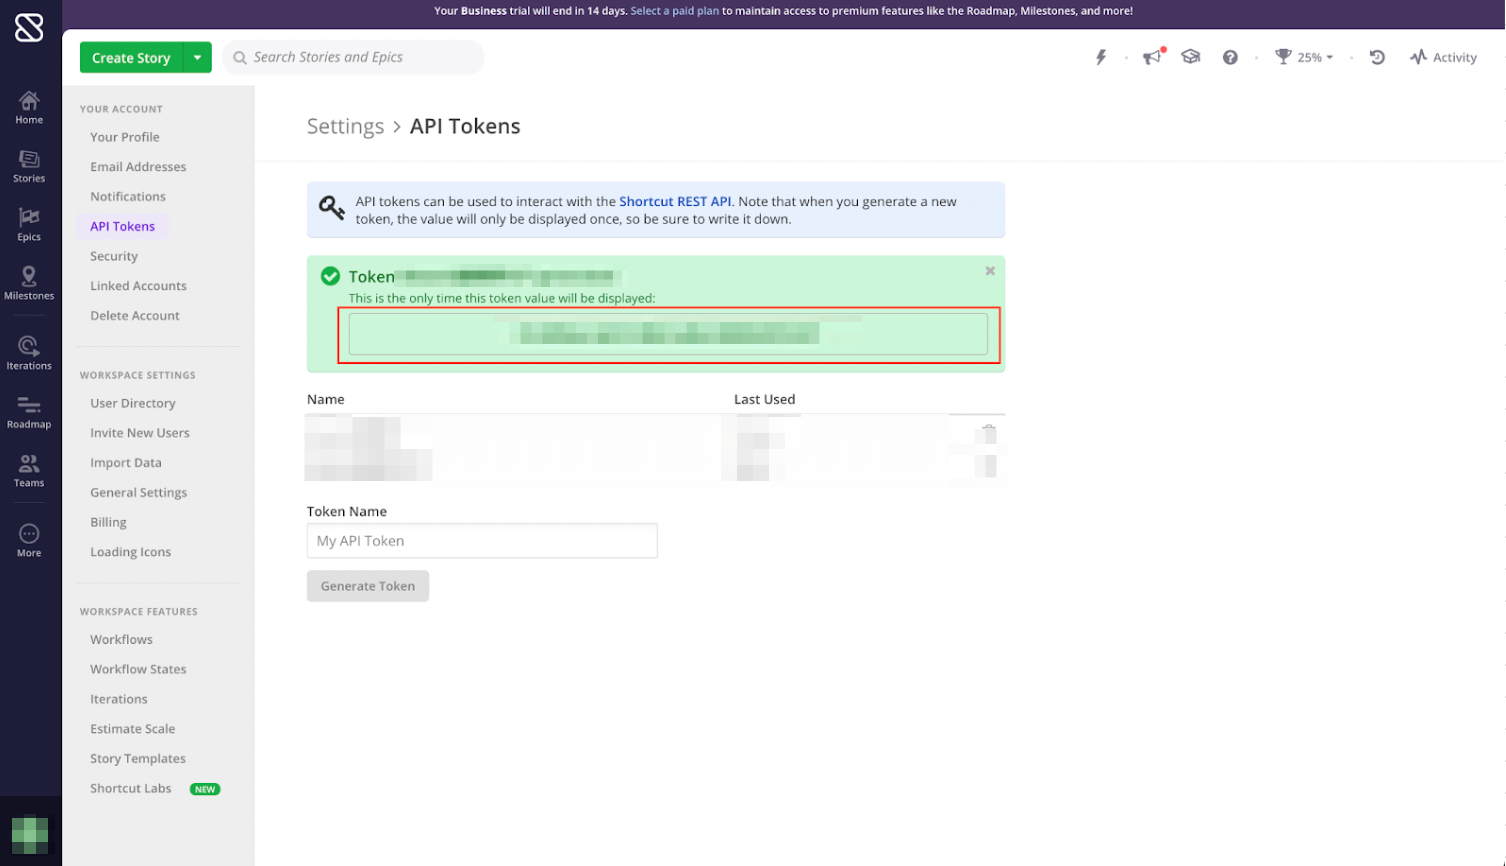Image resolution: width=1506 pixels, height=866 pixels.
Task: Open Teams from the sidebar
Action: click(29, 470)
